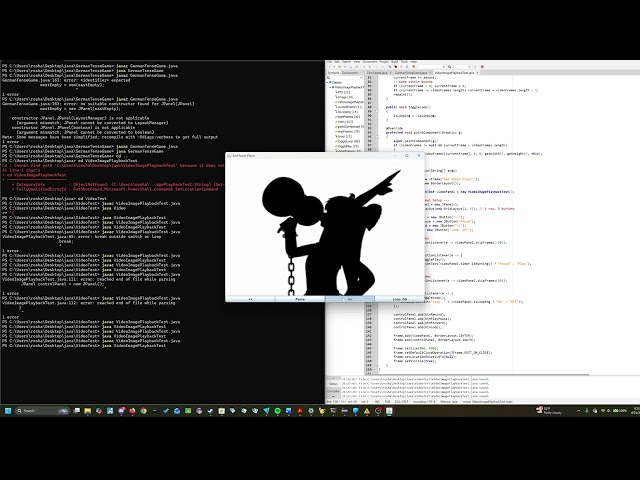
Task: Open Spotify from the taskbar
Action: 277,411
